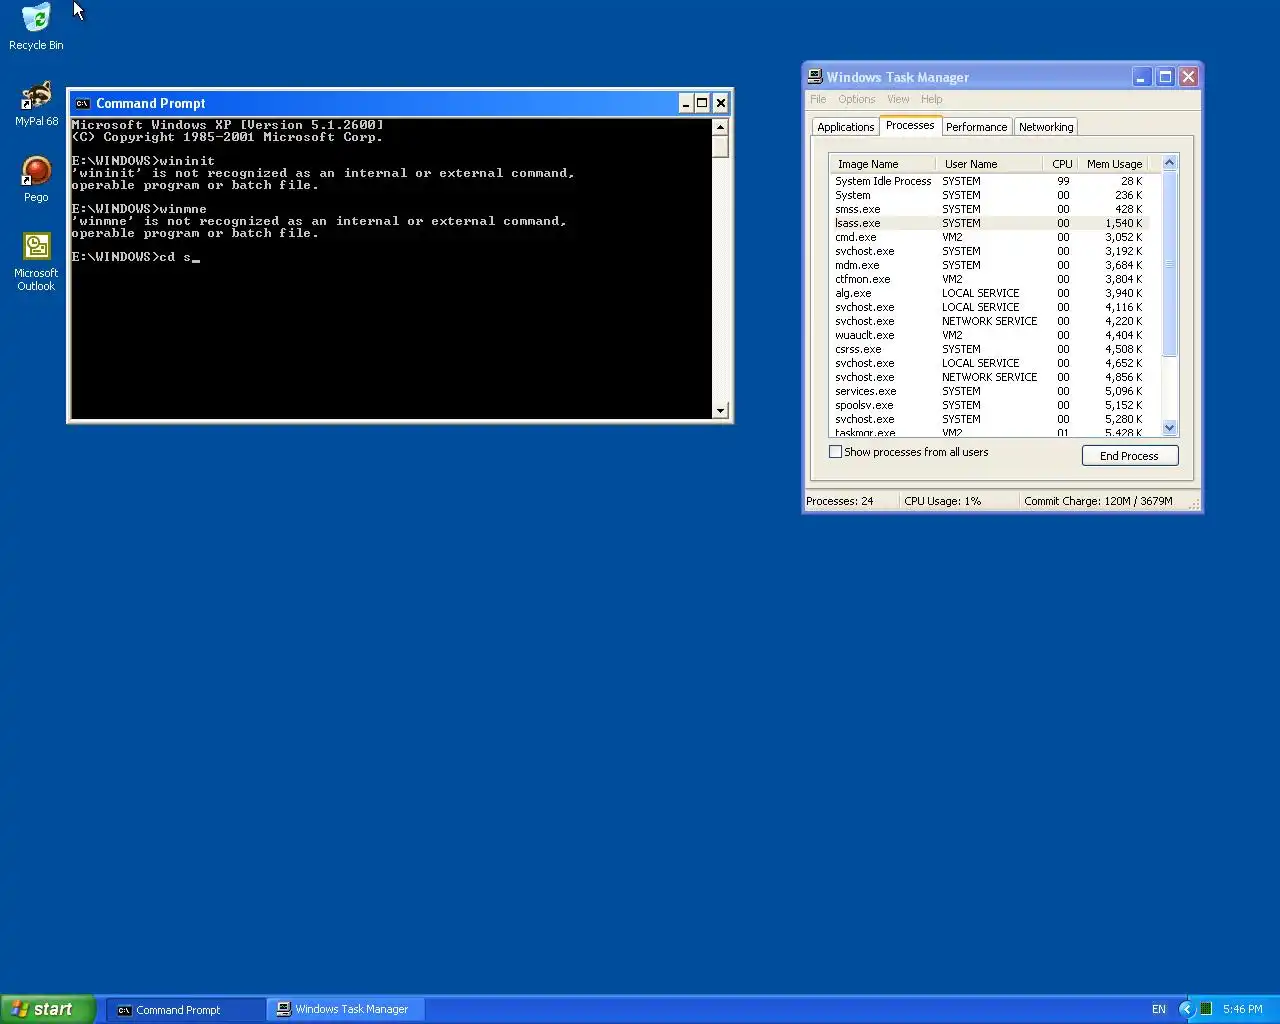Check Show processes from all users

[x=835, y=452]
